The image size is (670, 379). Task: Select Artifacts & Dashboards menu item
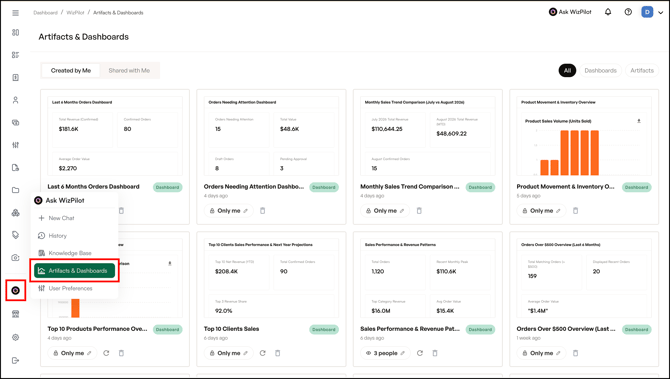click(74, 270)
